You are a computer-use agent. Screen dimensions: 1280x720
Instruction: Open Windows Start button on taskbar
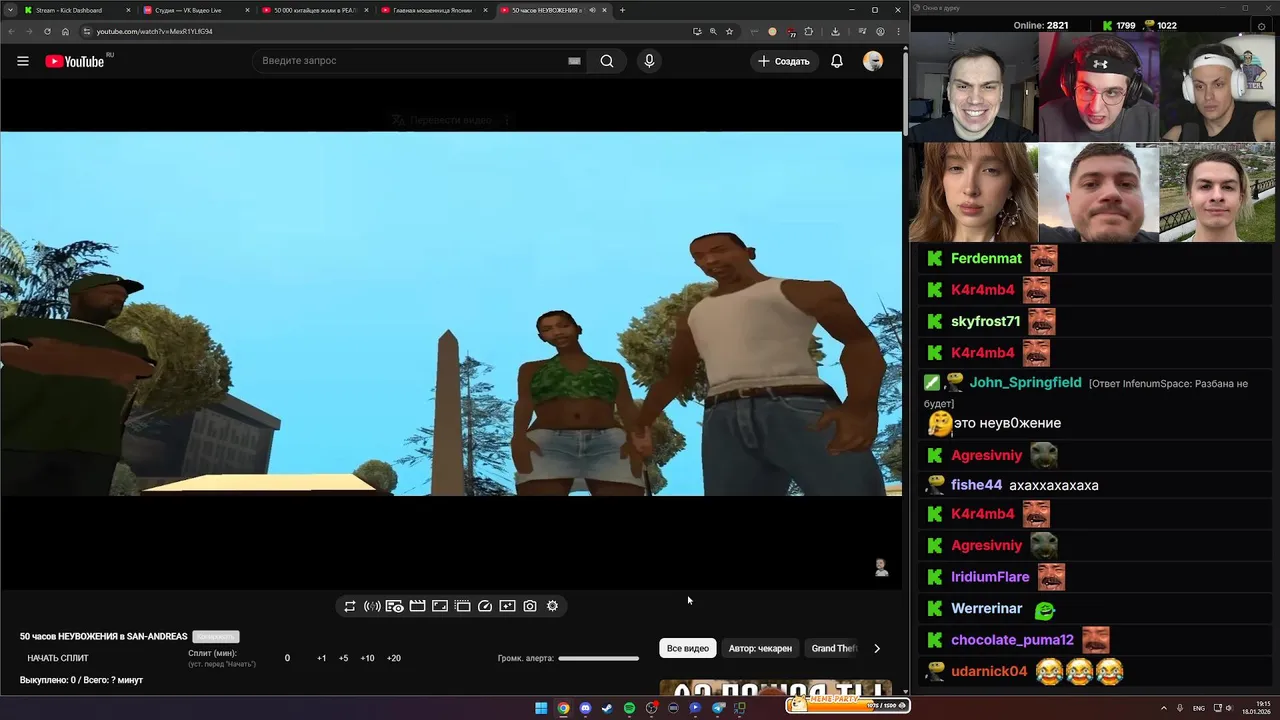pos(541,708)
